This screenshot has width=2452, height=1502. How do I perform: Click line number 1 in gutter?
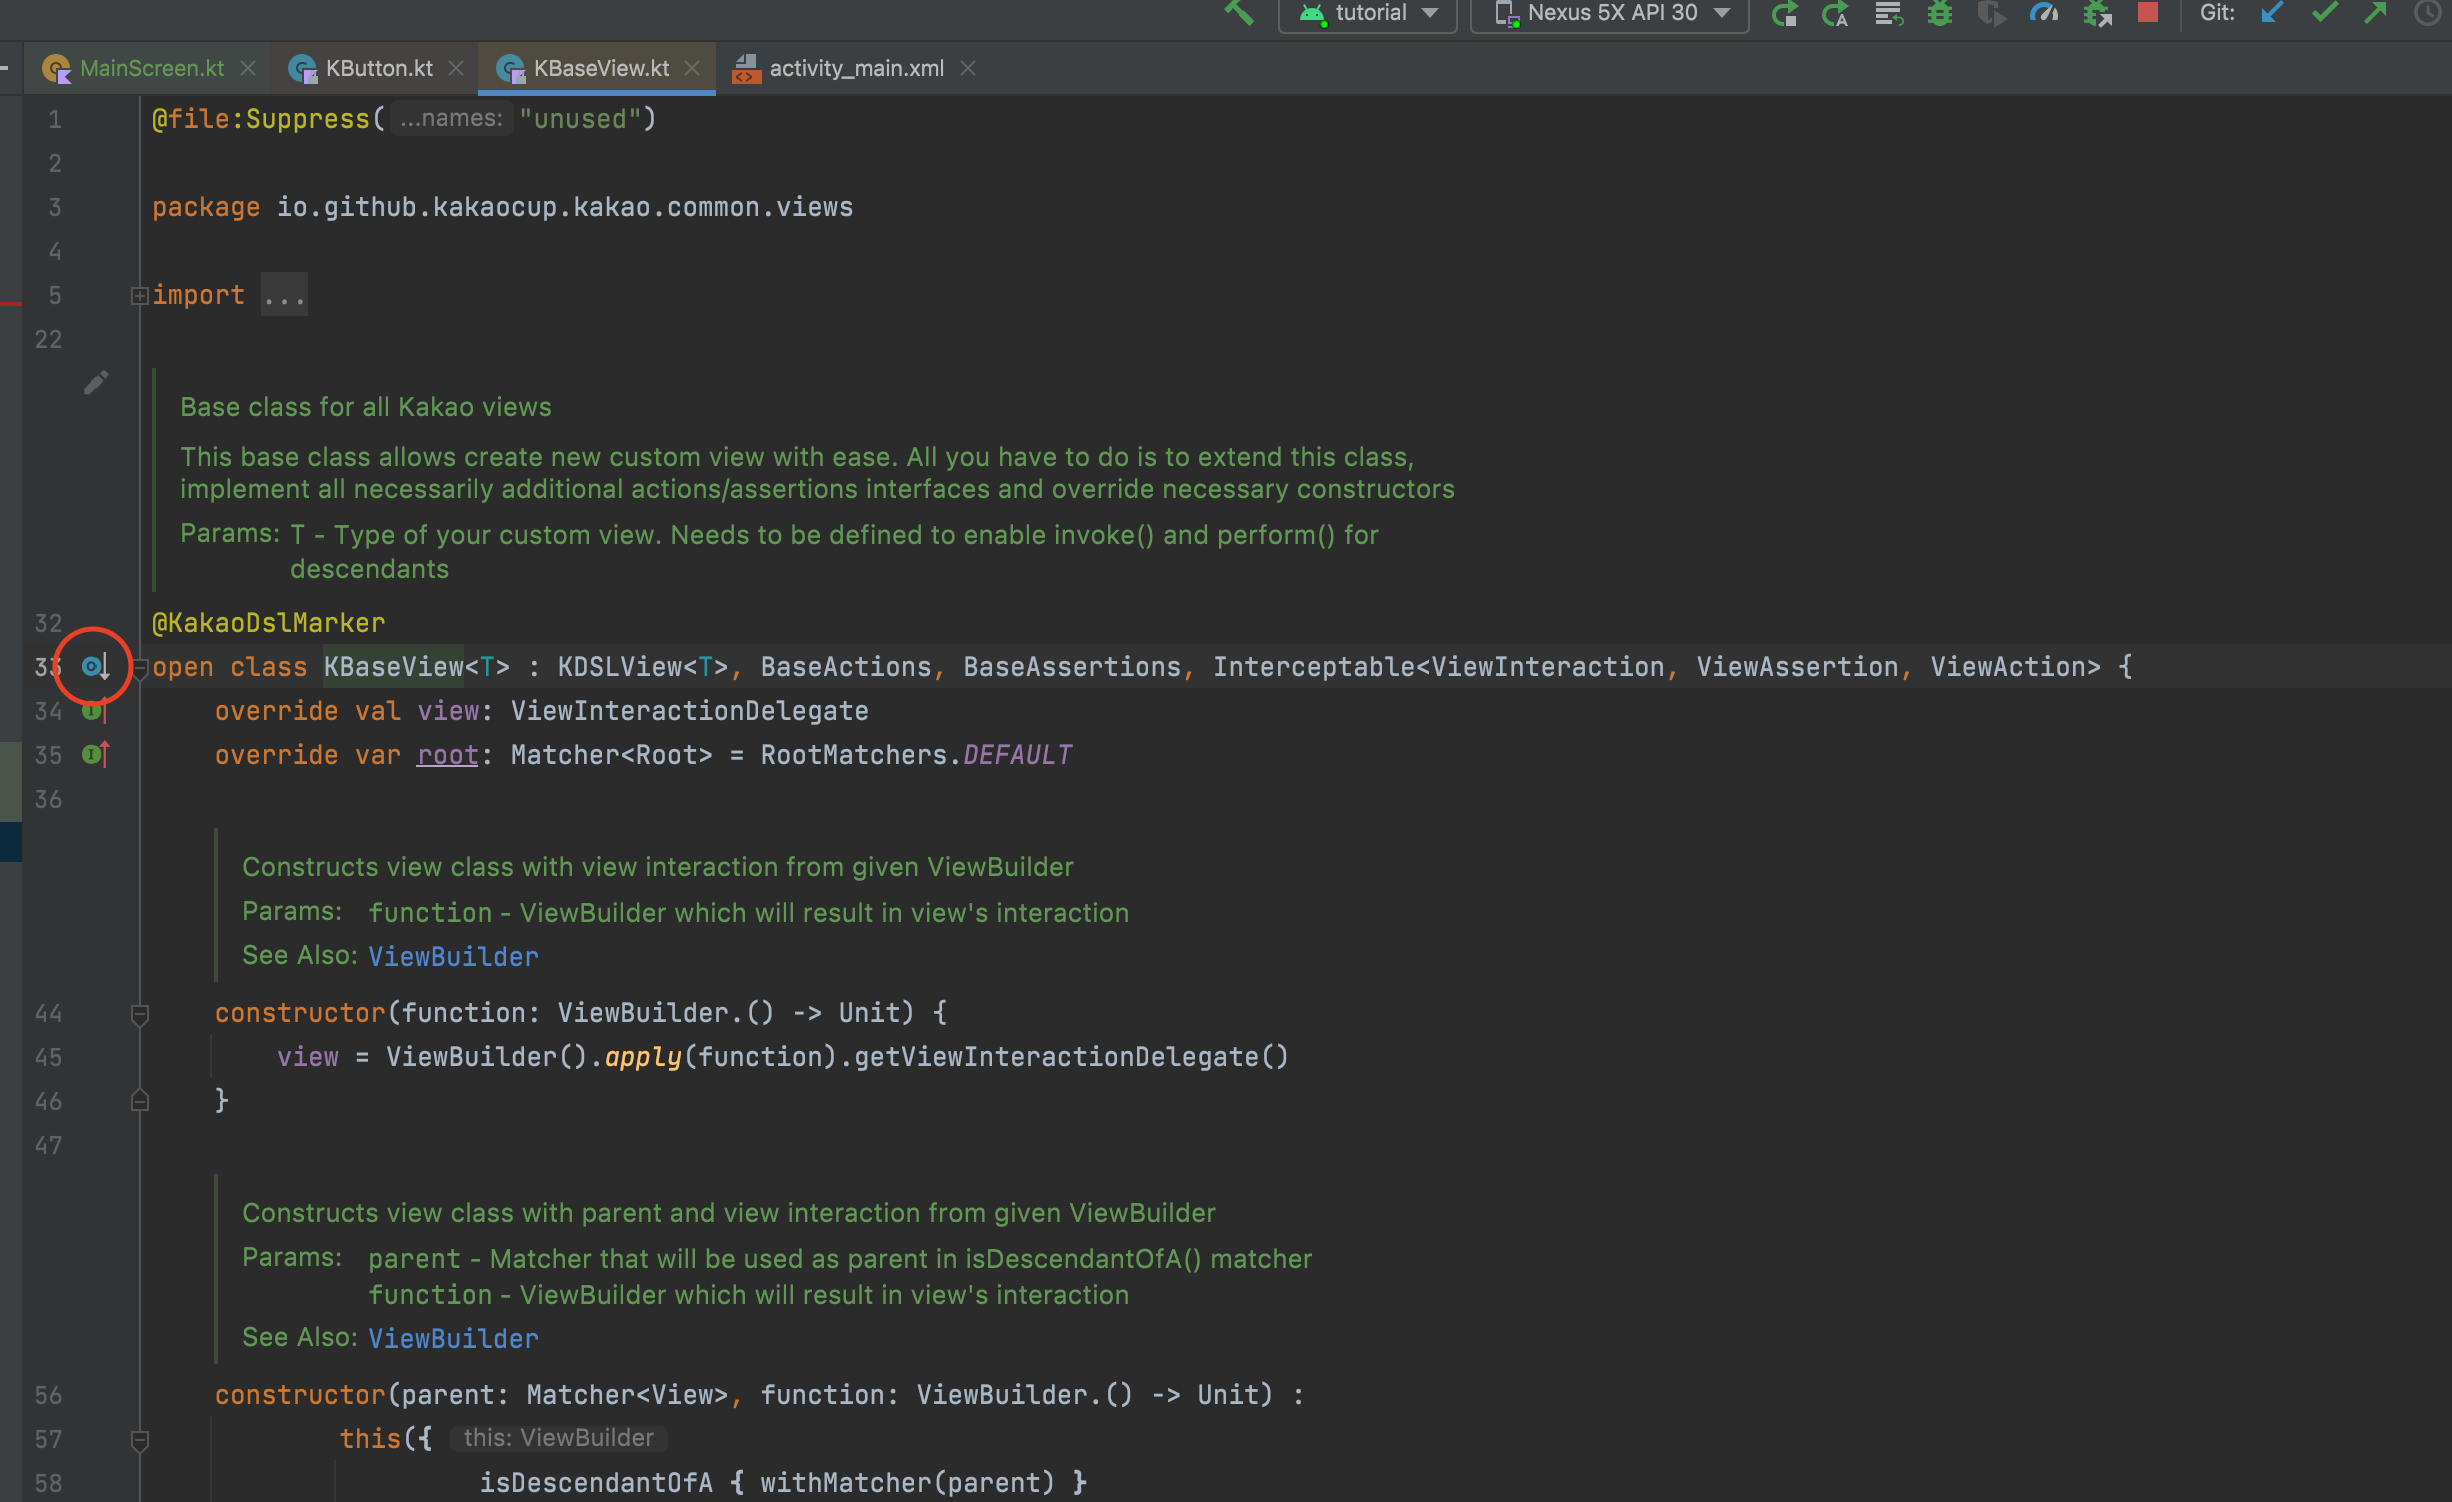tap(55, 120)
